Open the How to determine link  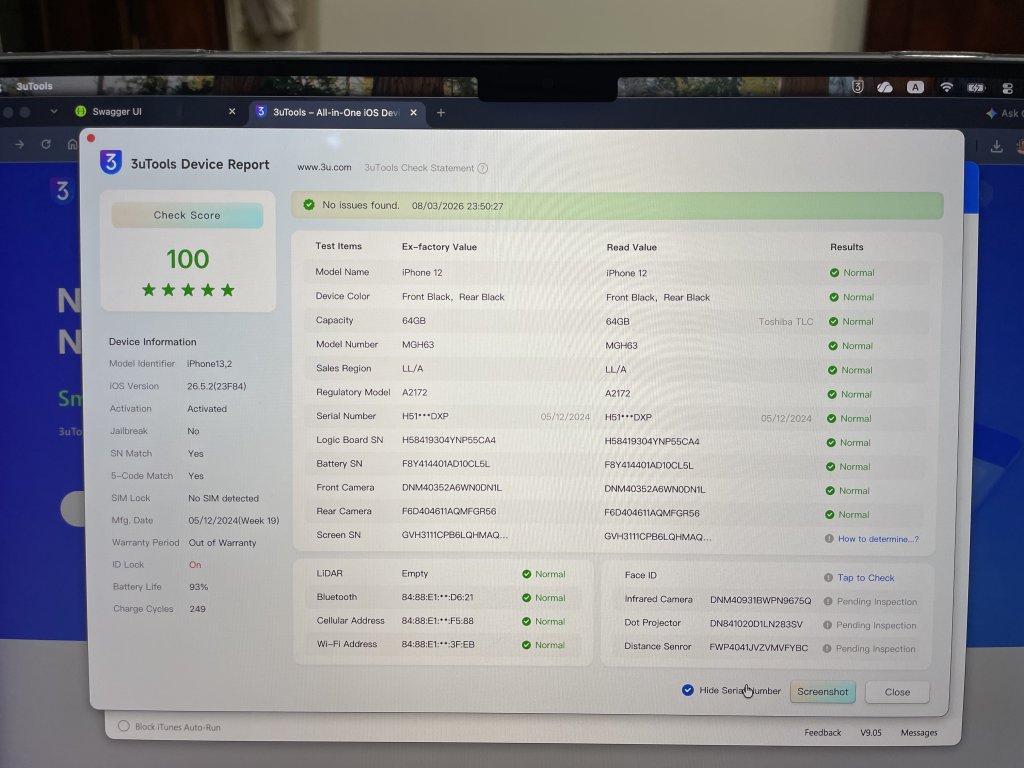878,539
